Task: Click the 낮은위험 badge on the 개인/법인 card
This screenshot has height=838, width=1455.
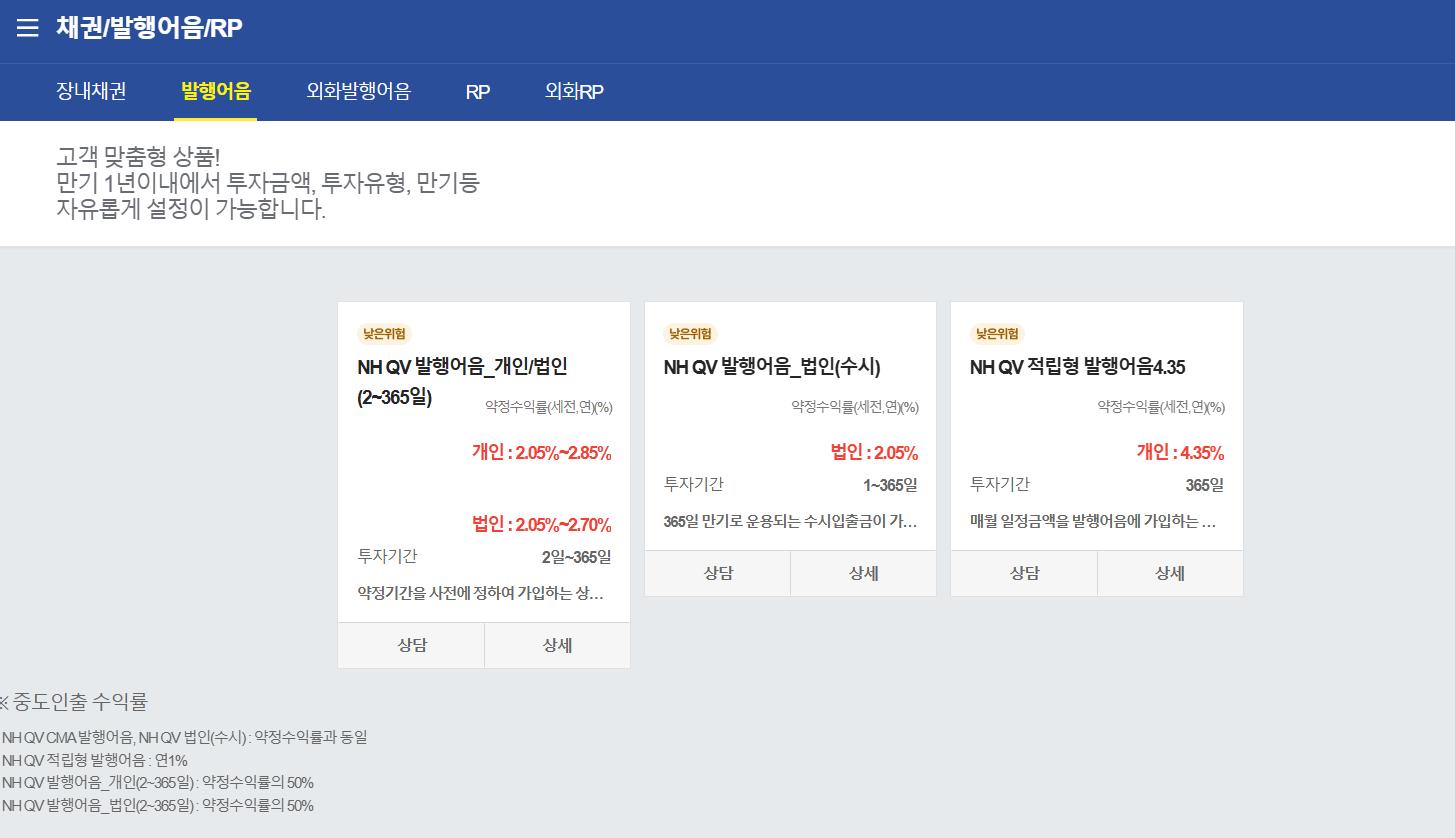Action: point(385,334)
